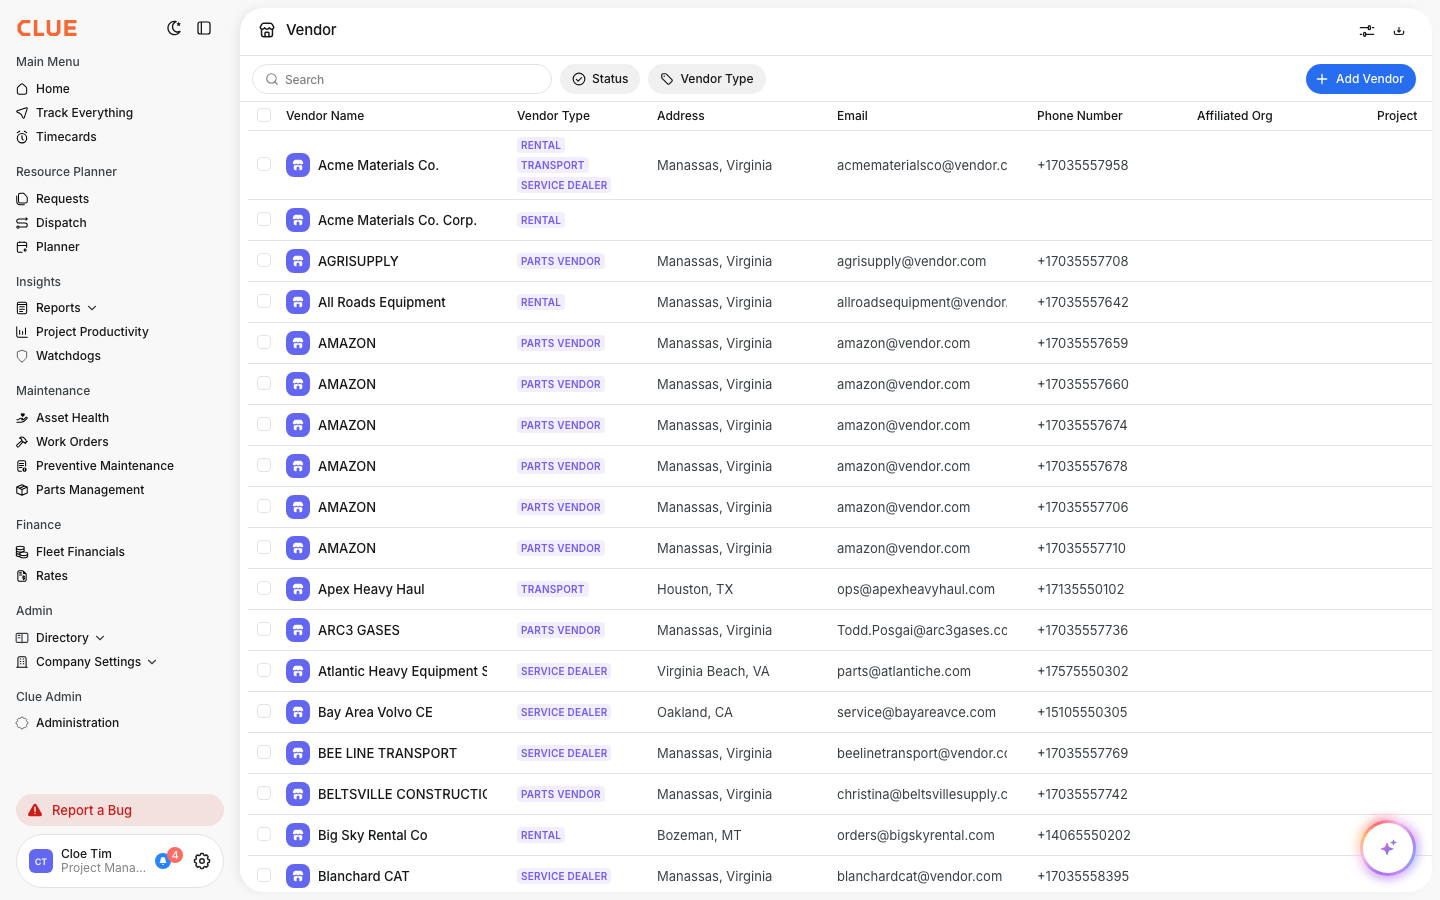This screenshot has width=1440, height=900.
Task: Check the All Roads Equipment checkbox
Action: [264, 301]
